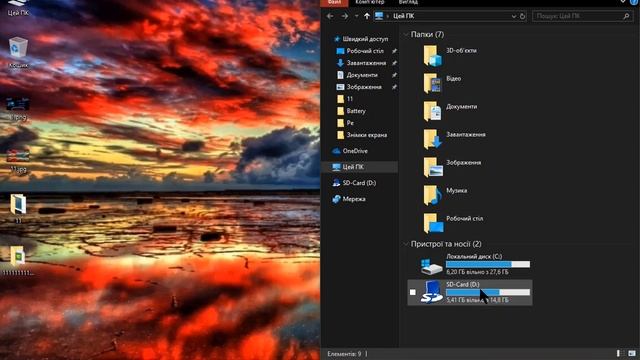Viewport: 640px width, 360px height.
Task: Tick the checkbox on SD-Card (D:) tile
Action: [413, 292]
